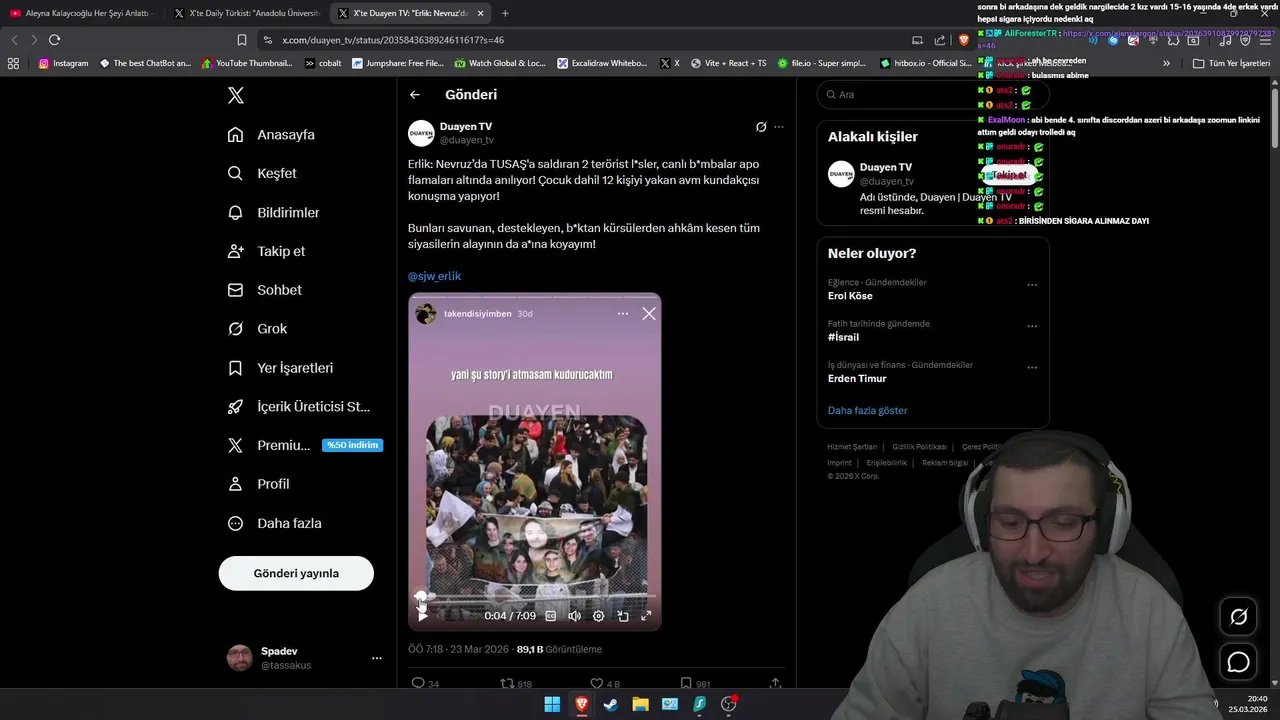Open Instagram bookmark
The width and height of the screenshot is (1280, 720).
63,63
